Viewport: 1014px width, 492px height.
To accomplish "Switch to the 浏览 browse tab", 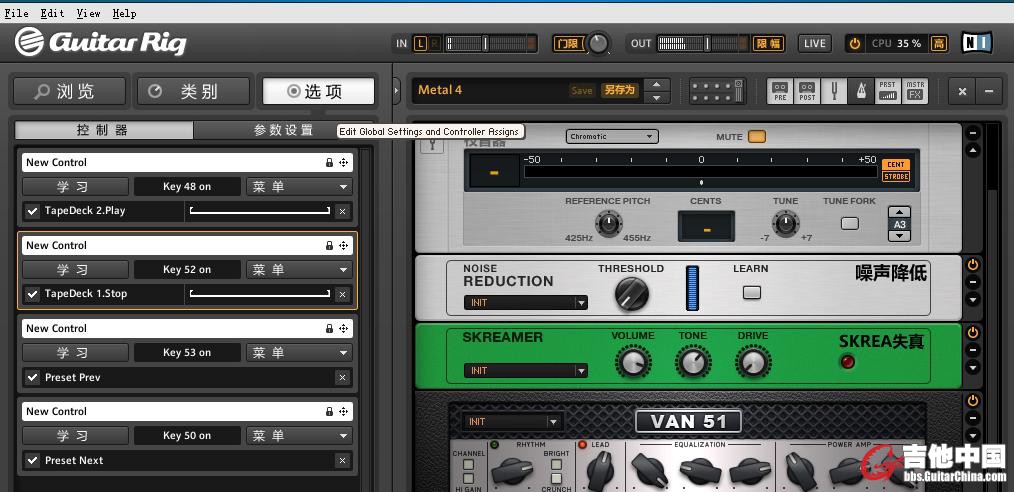I will pyautogui.click(x=70, y=92).
